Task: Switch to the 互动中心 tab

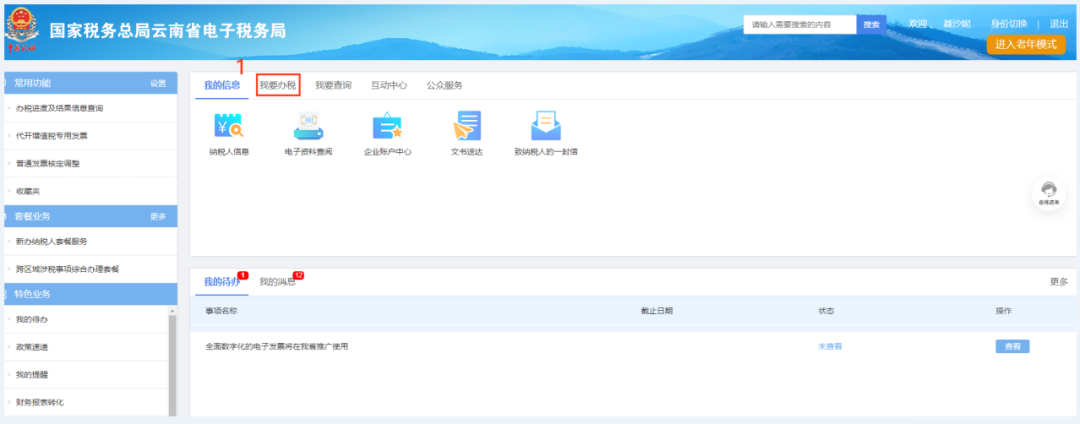Action: 389,85
